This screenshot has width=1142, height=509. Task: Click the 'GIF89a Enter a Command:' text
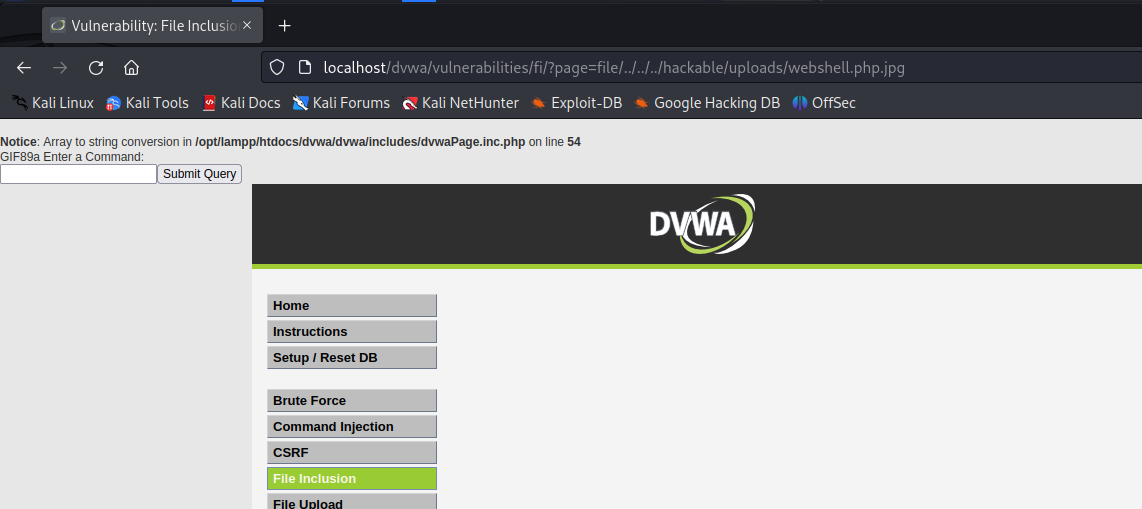[72, 157]
